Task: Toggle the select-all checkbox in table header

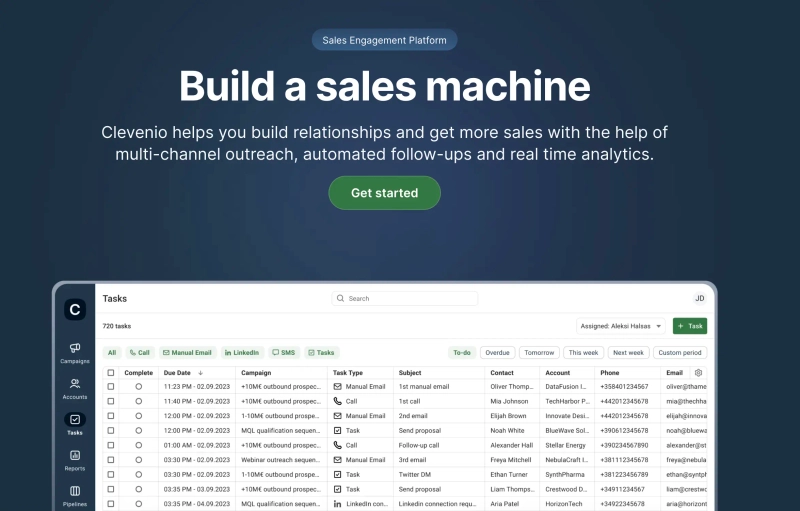Action: (x=111, y=373)
